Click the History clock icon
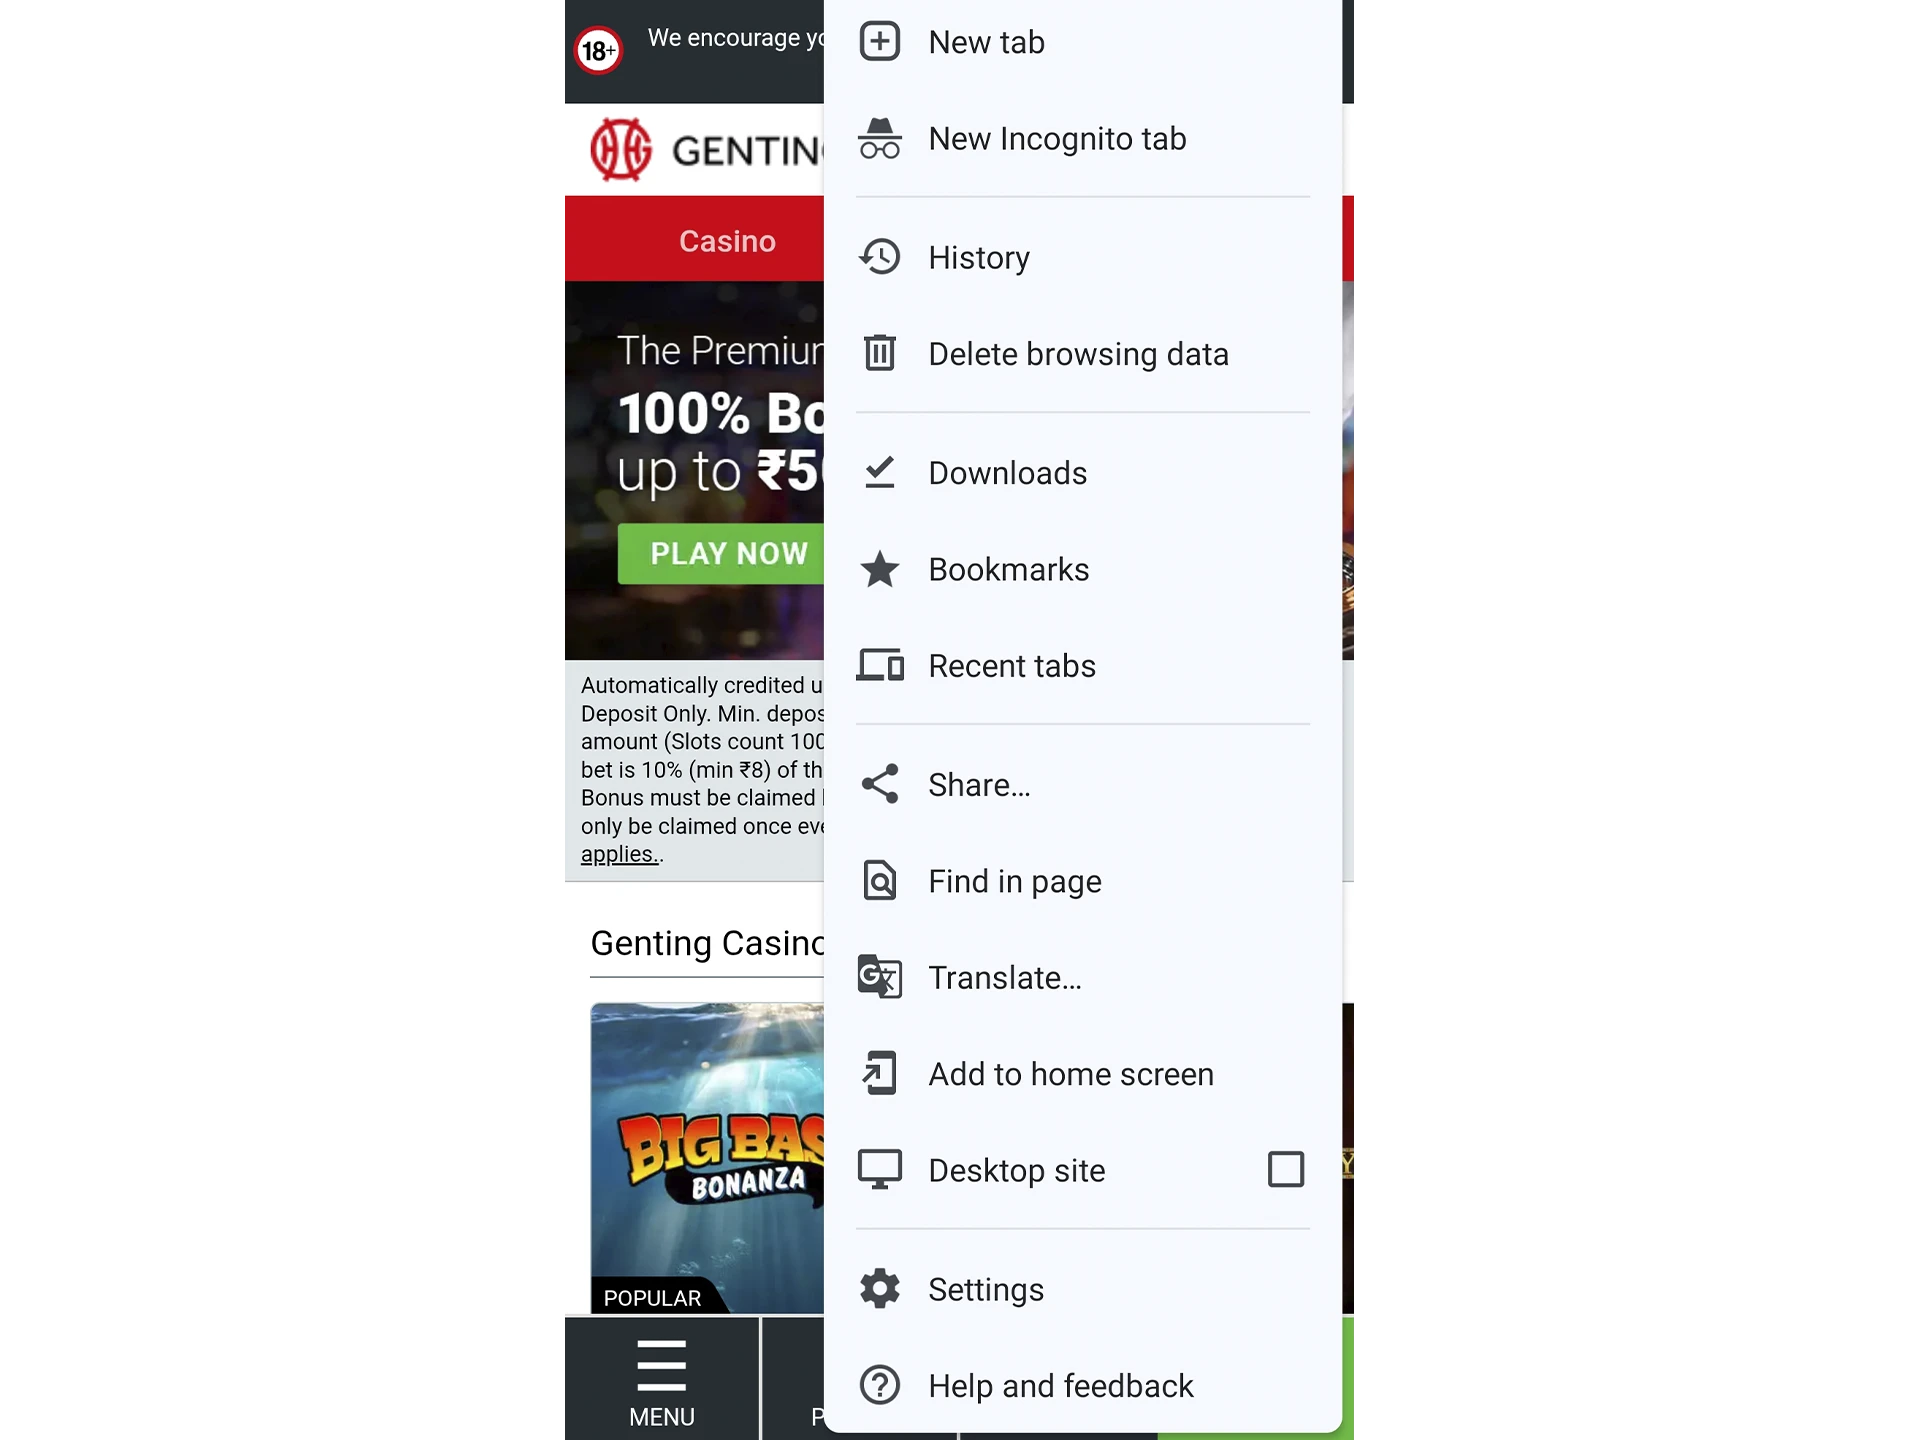Screen dimensions: 1920x1440 click(x=880, y=256)
